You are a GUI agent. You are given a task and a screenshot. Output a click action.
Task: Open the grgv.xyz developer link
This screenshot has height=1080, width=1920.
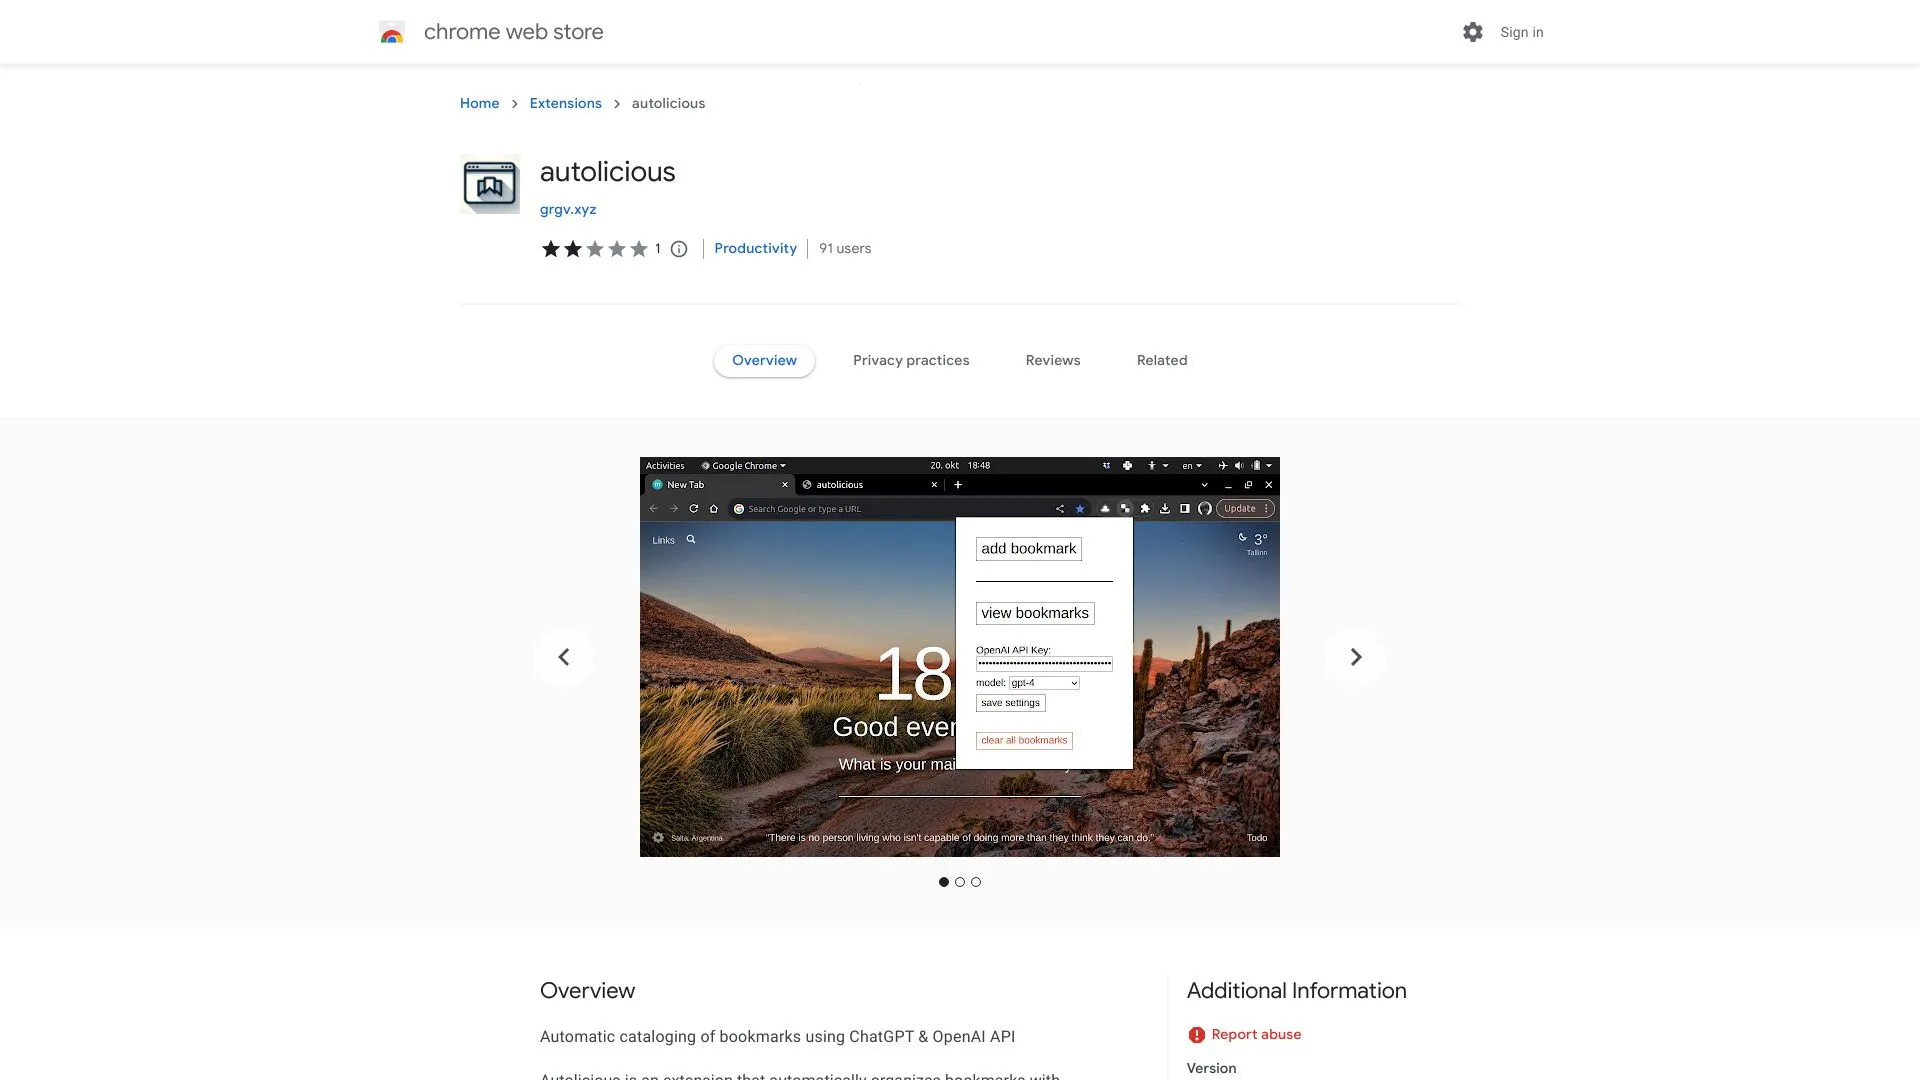pos(568,209)
